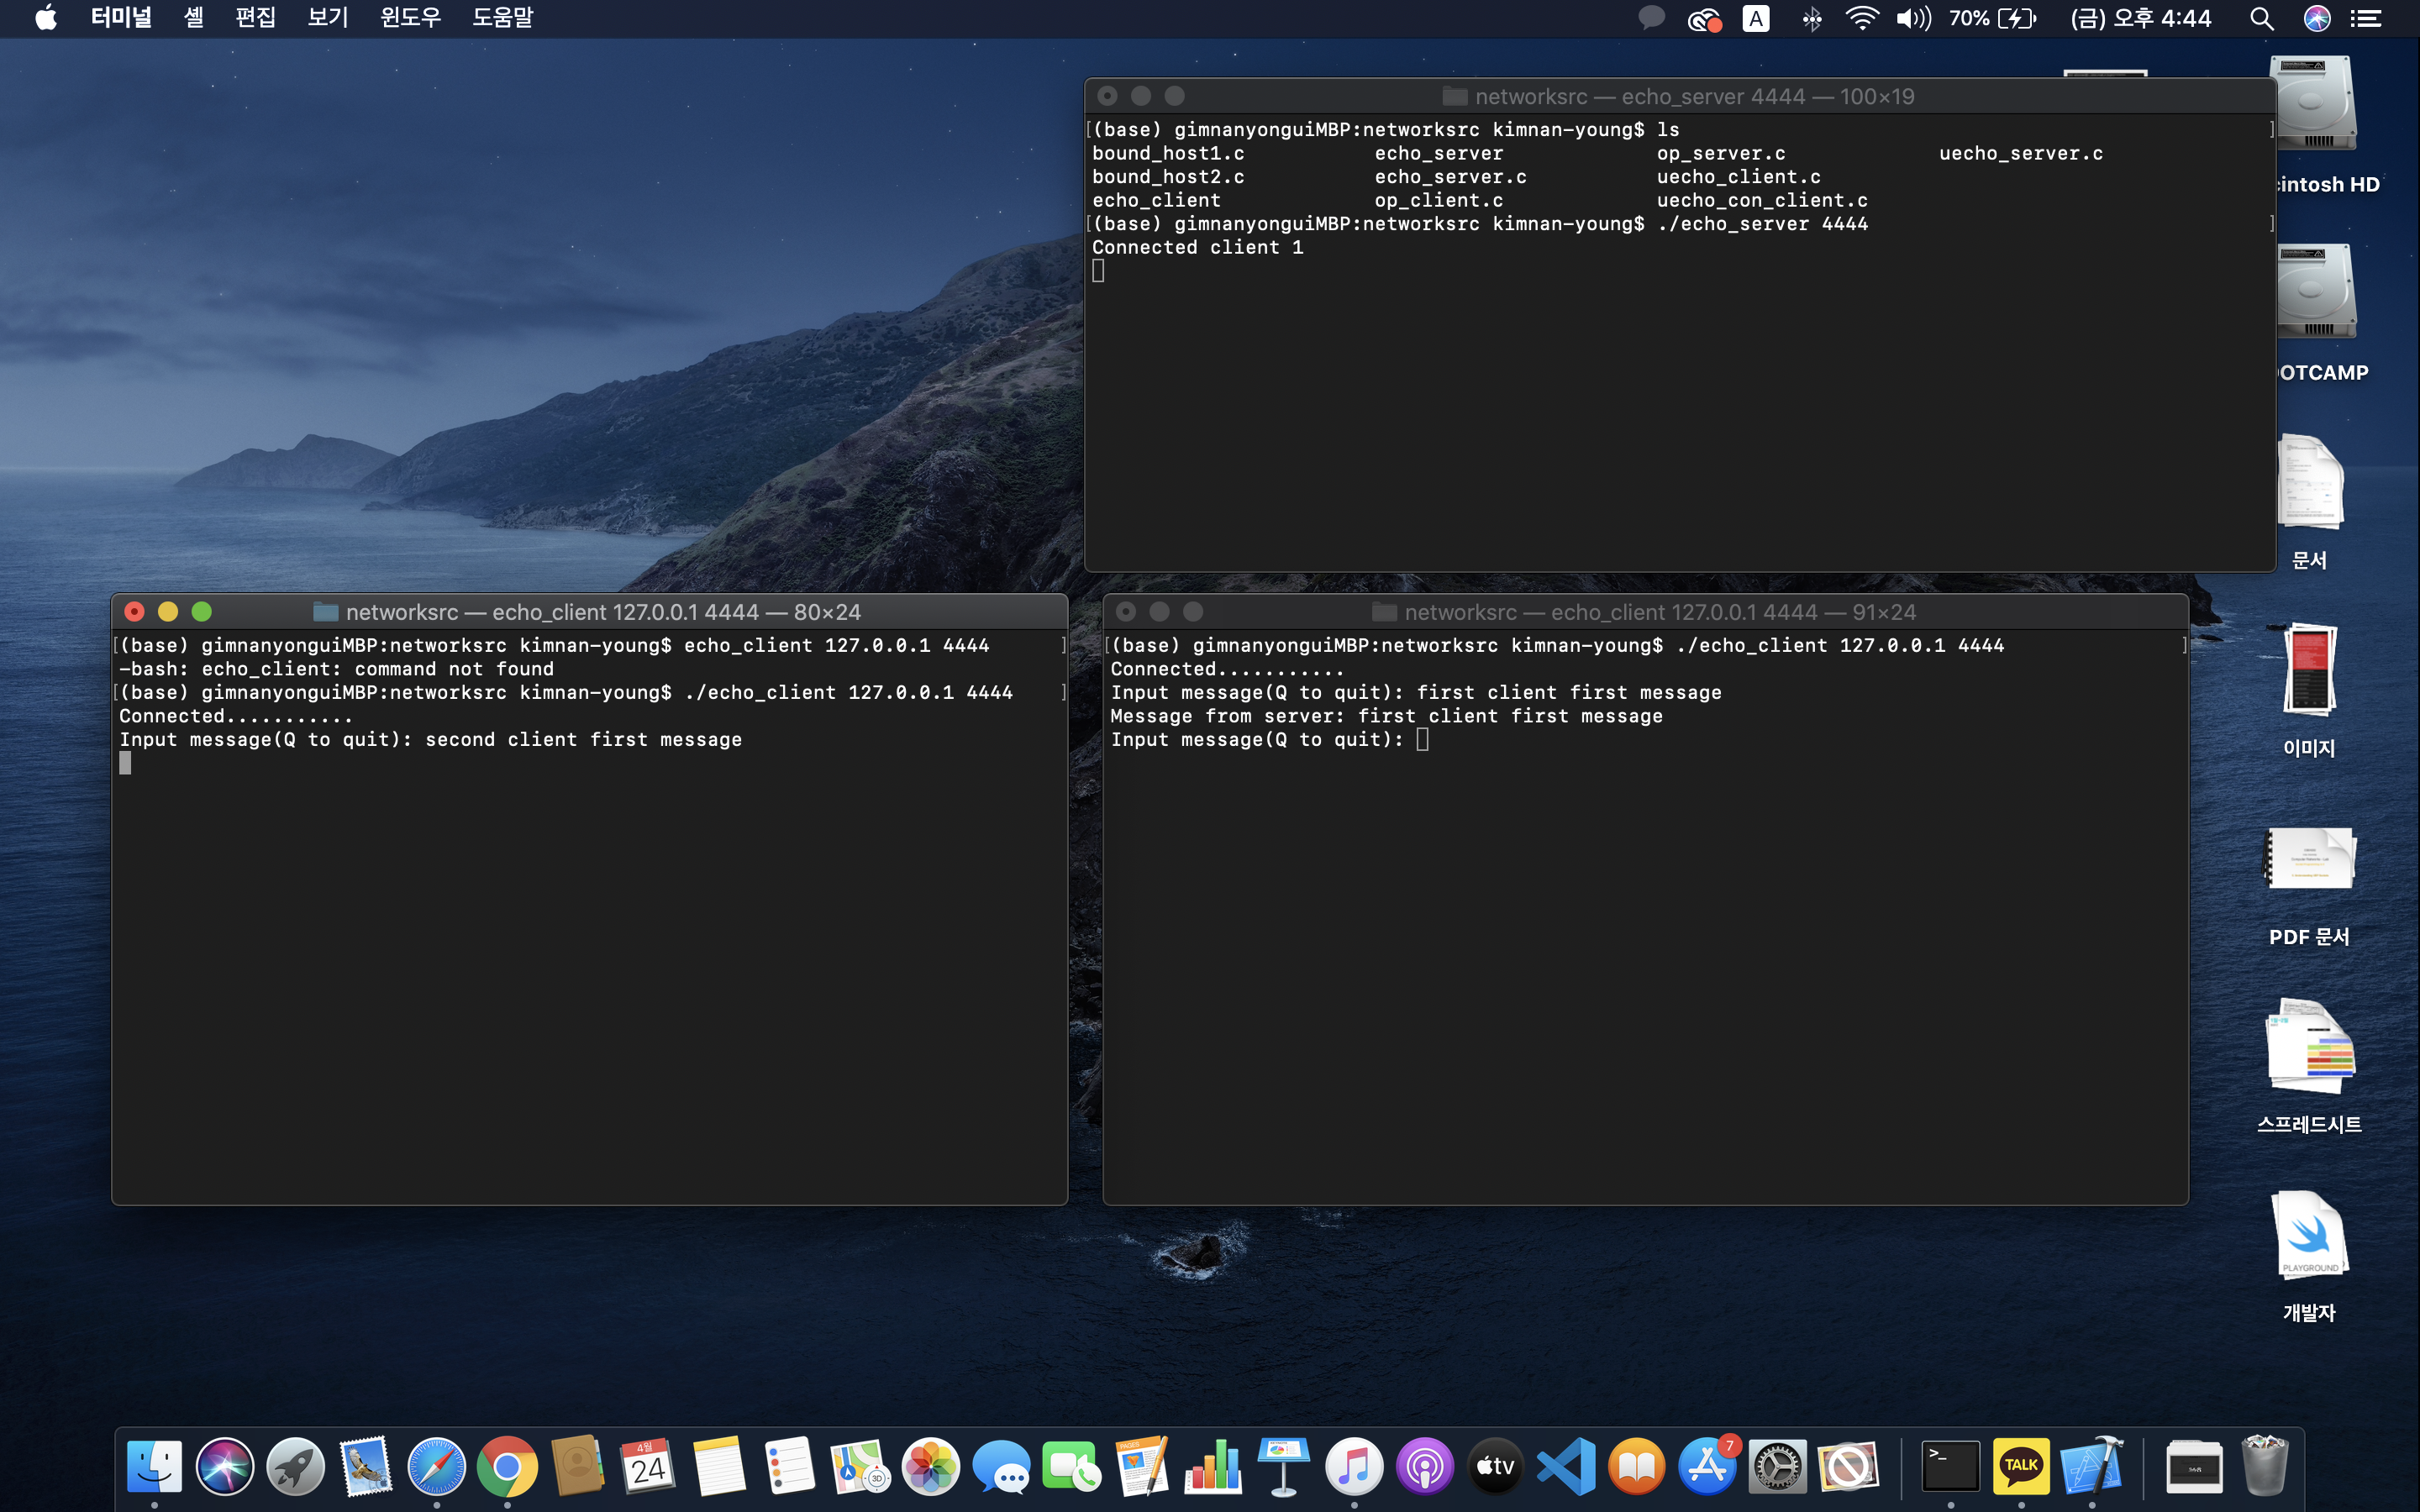Open Notification Center list icon
Screen dimensions: 2420x1512
click(2366, 19)
